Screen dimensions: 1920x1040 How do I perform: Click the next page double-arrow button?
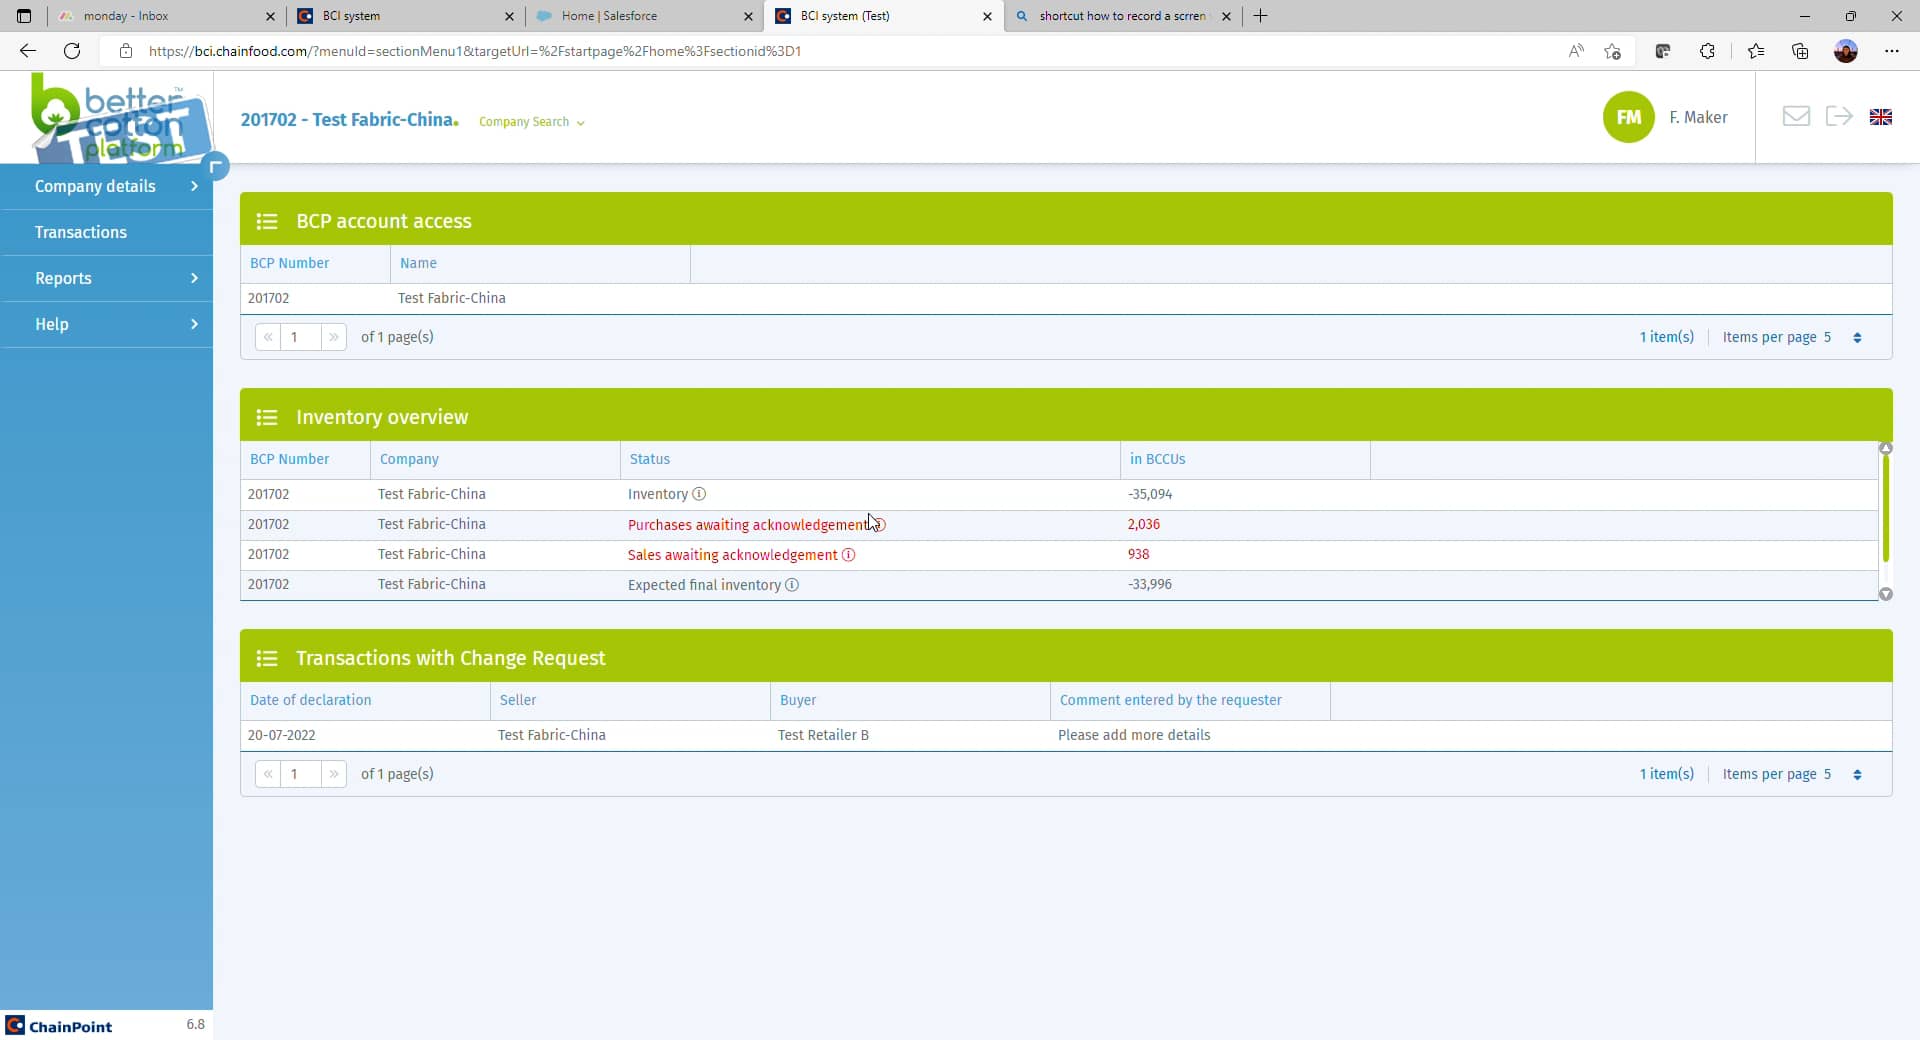pyautogui.click(x=334, y=337)
